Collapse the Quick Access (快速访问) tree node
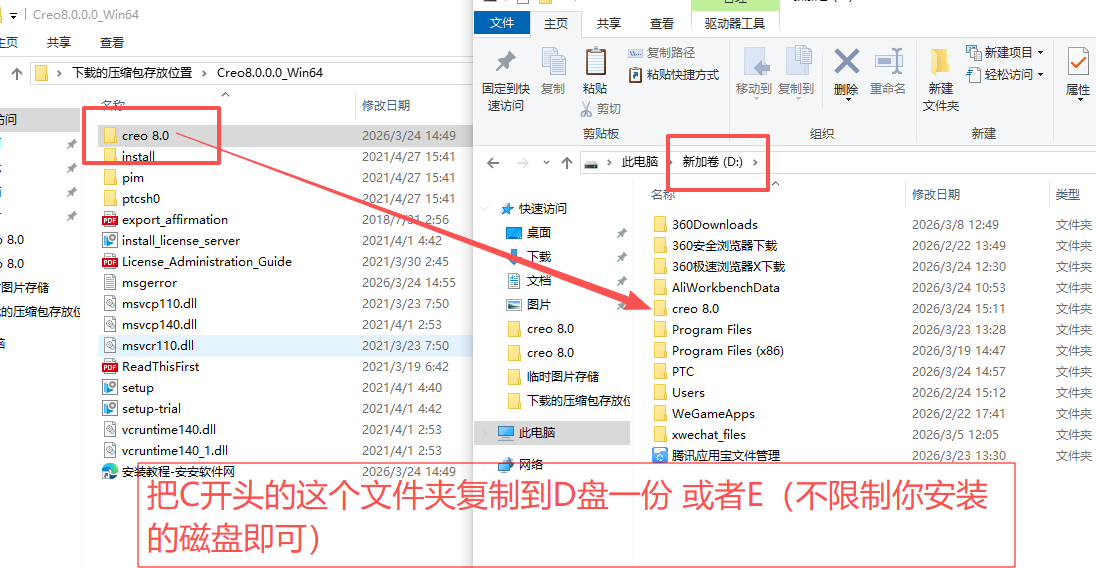The height and width of the screenshot is (568, 1096). 485,209
